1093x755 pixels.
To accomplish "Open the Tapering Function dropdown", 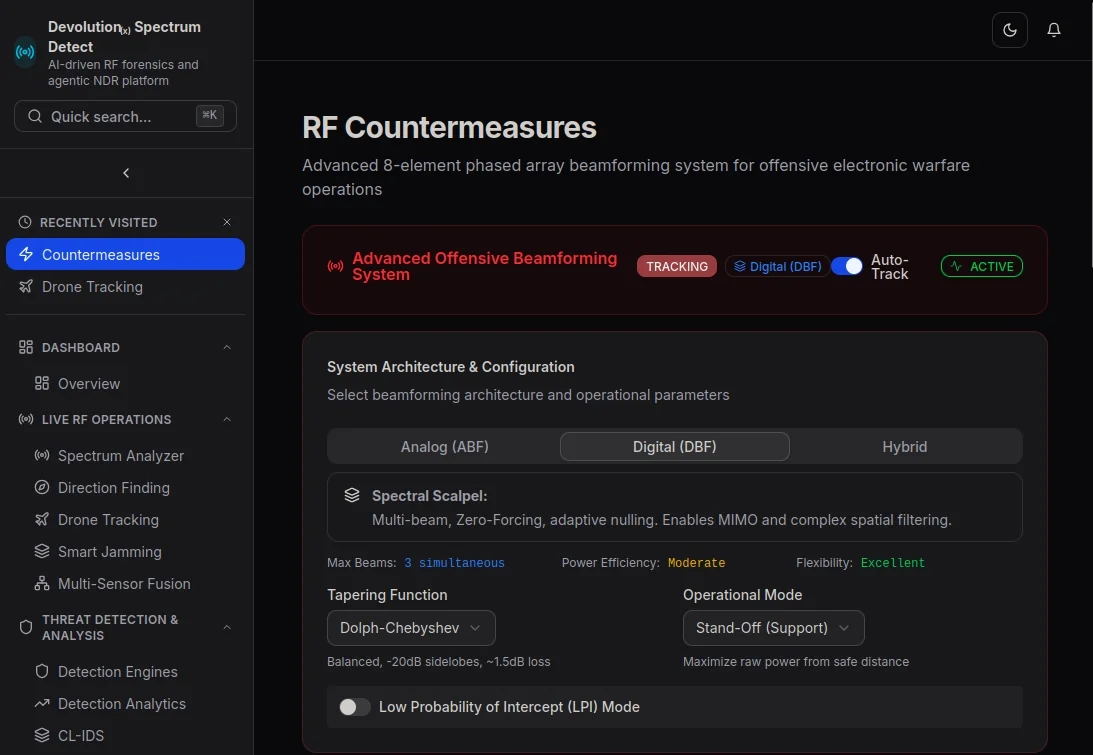I will (x=410, y=628).
